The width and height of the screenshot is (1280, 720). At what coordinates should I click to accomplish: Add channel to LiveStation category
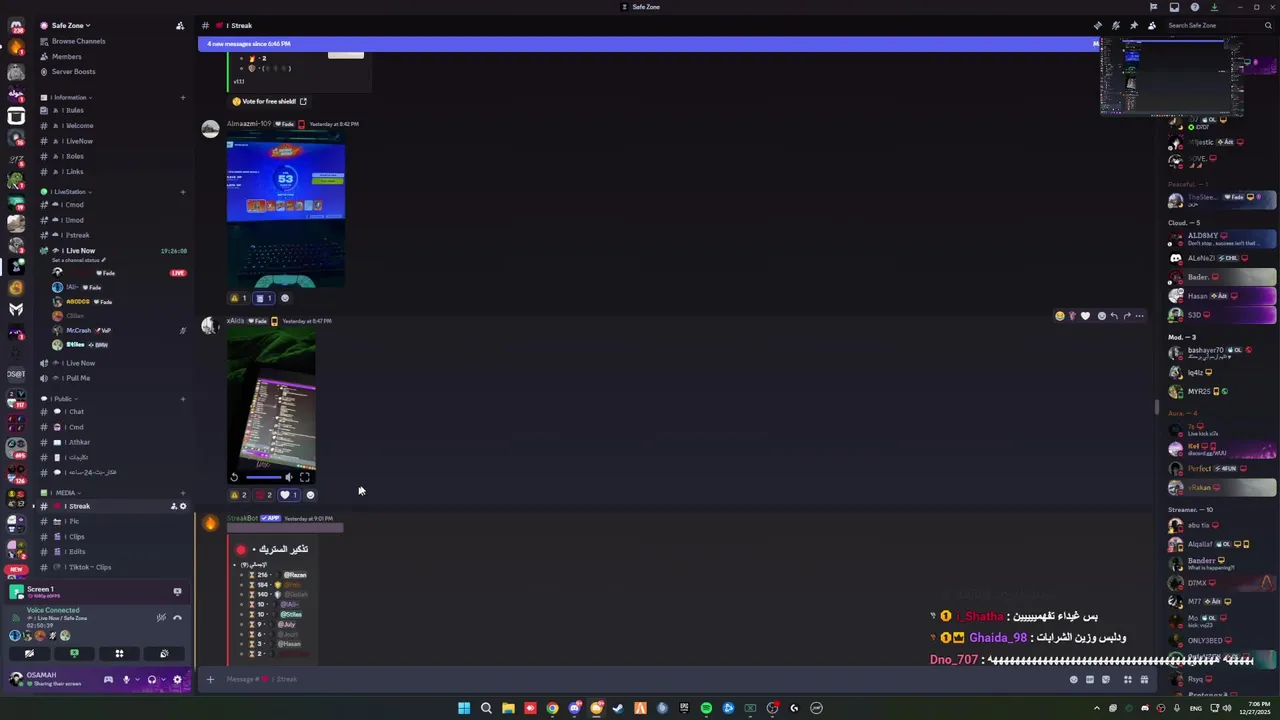[182, 191]
